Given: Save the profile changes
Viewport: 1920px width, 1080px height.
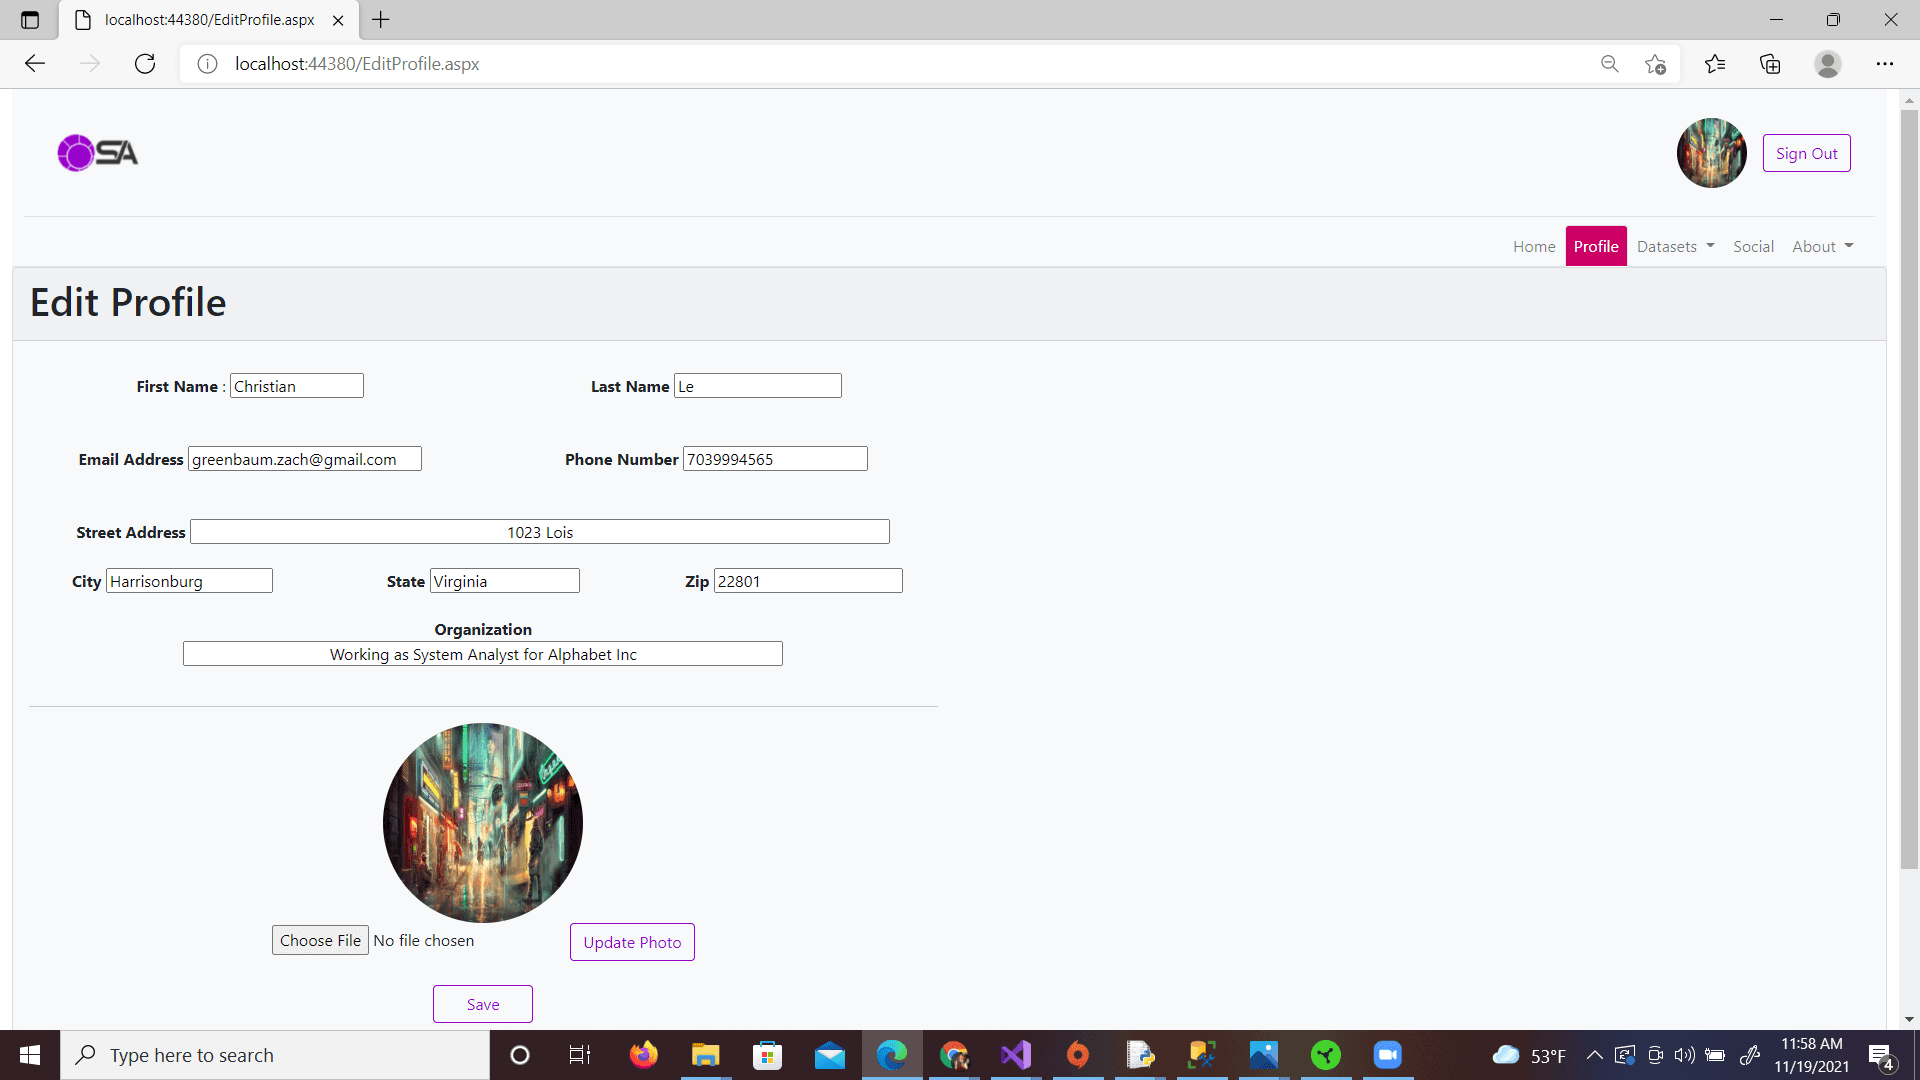Looking at the screenshot, I should coord(482,1004).
